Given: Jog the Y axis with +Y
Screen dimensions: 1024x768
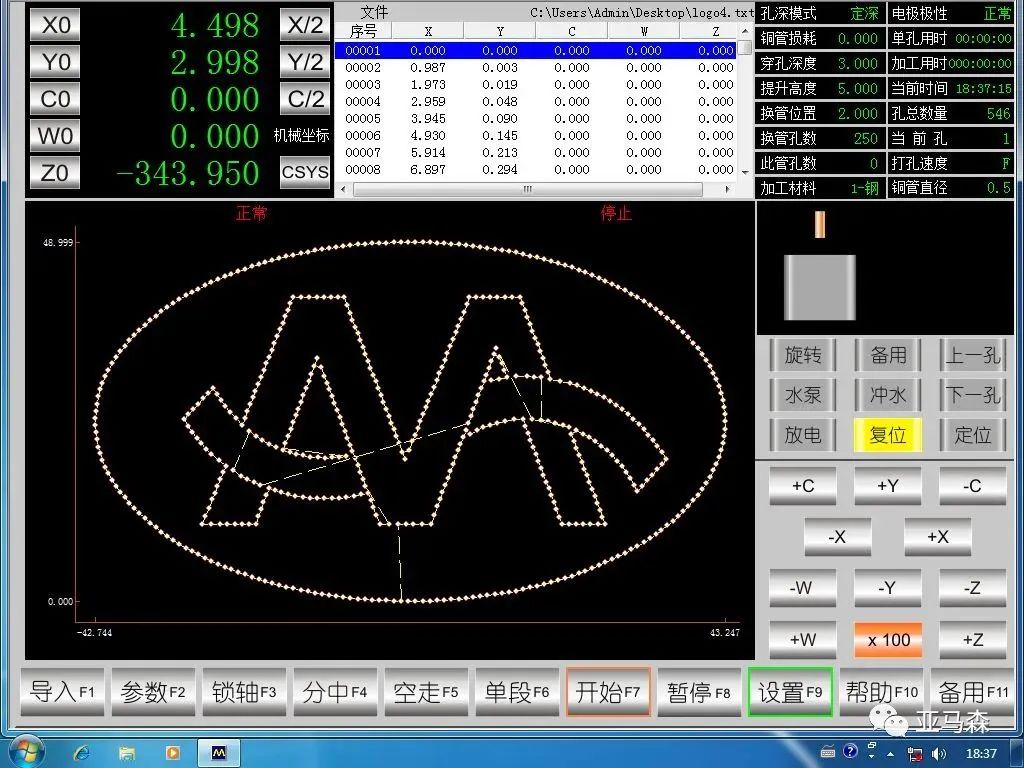Looking at the screenshot, I should 888,486.
